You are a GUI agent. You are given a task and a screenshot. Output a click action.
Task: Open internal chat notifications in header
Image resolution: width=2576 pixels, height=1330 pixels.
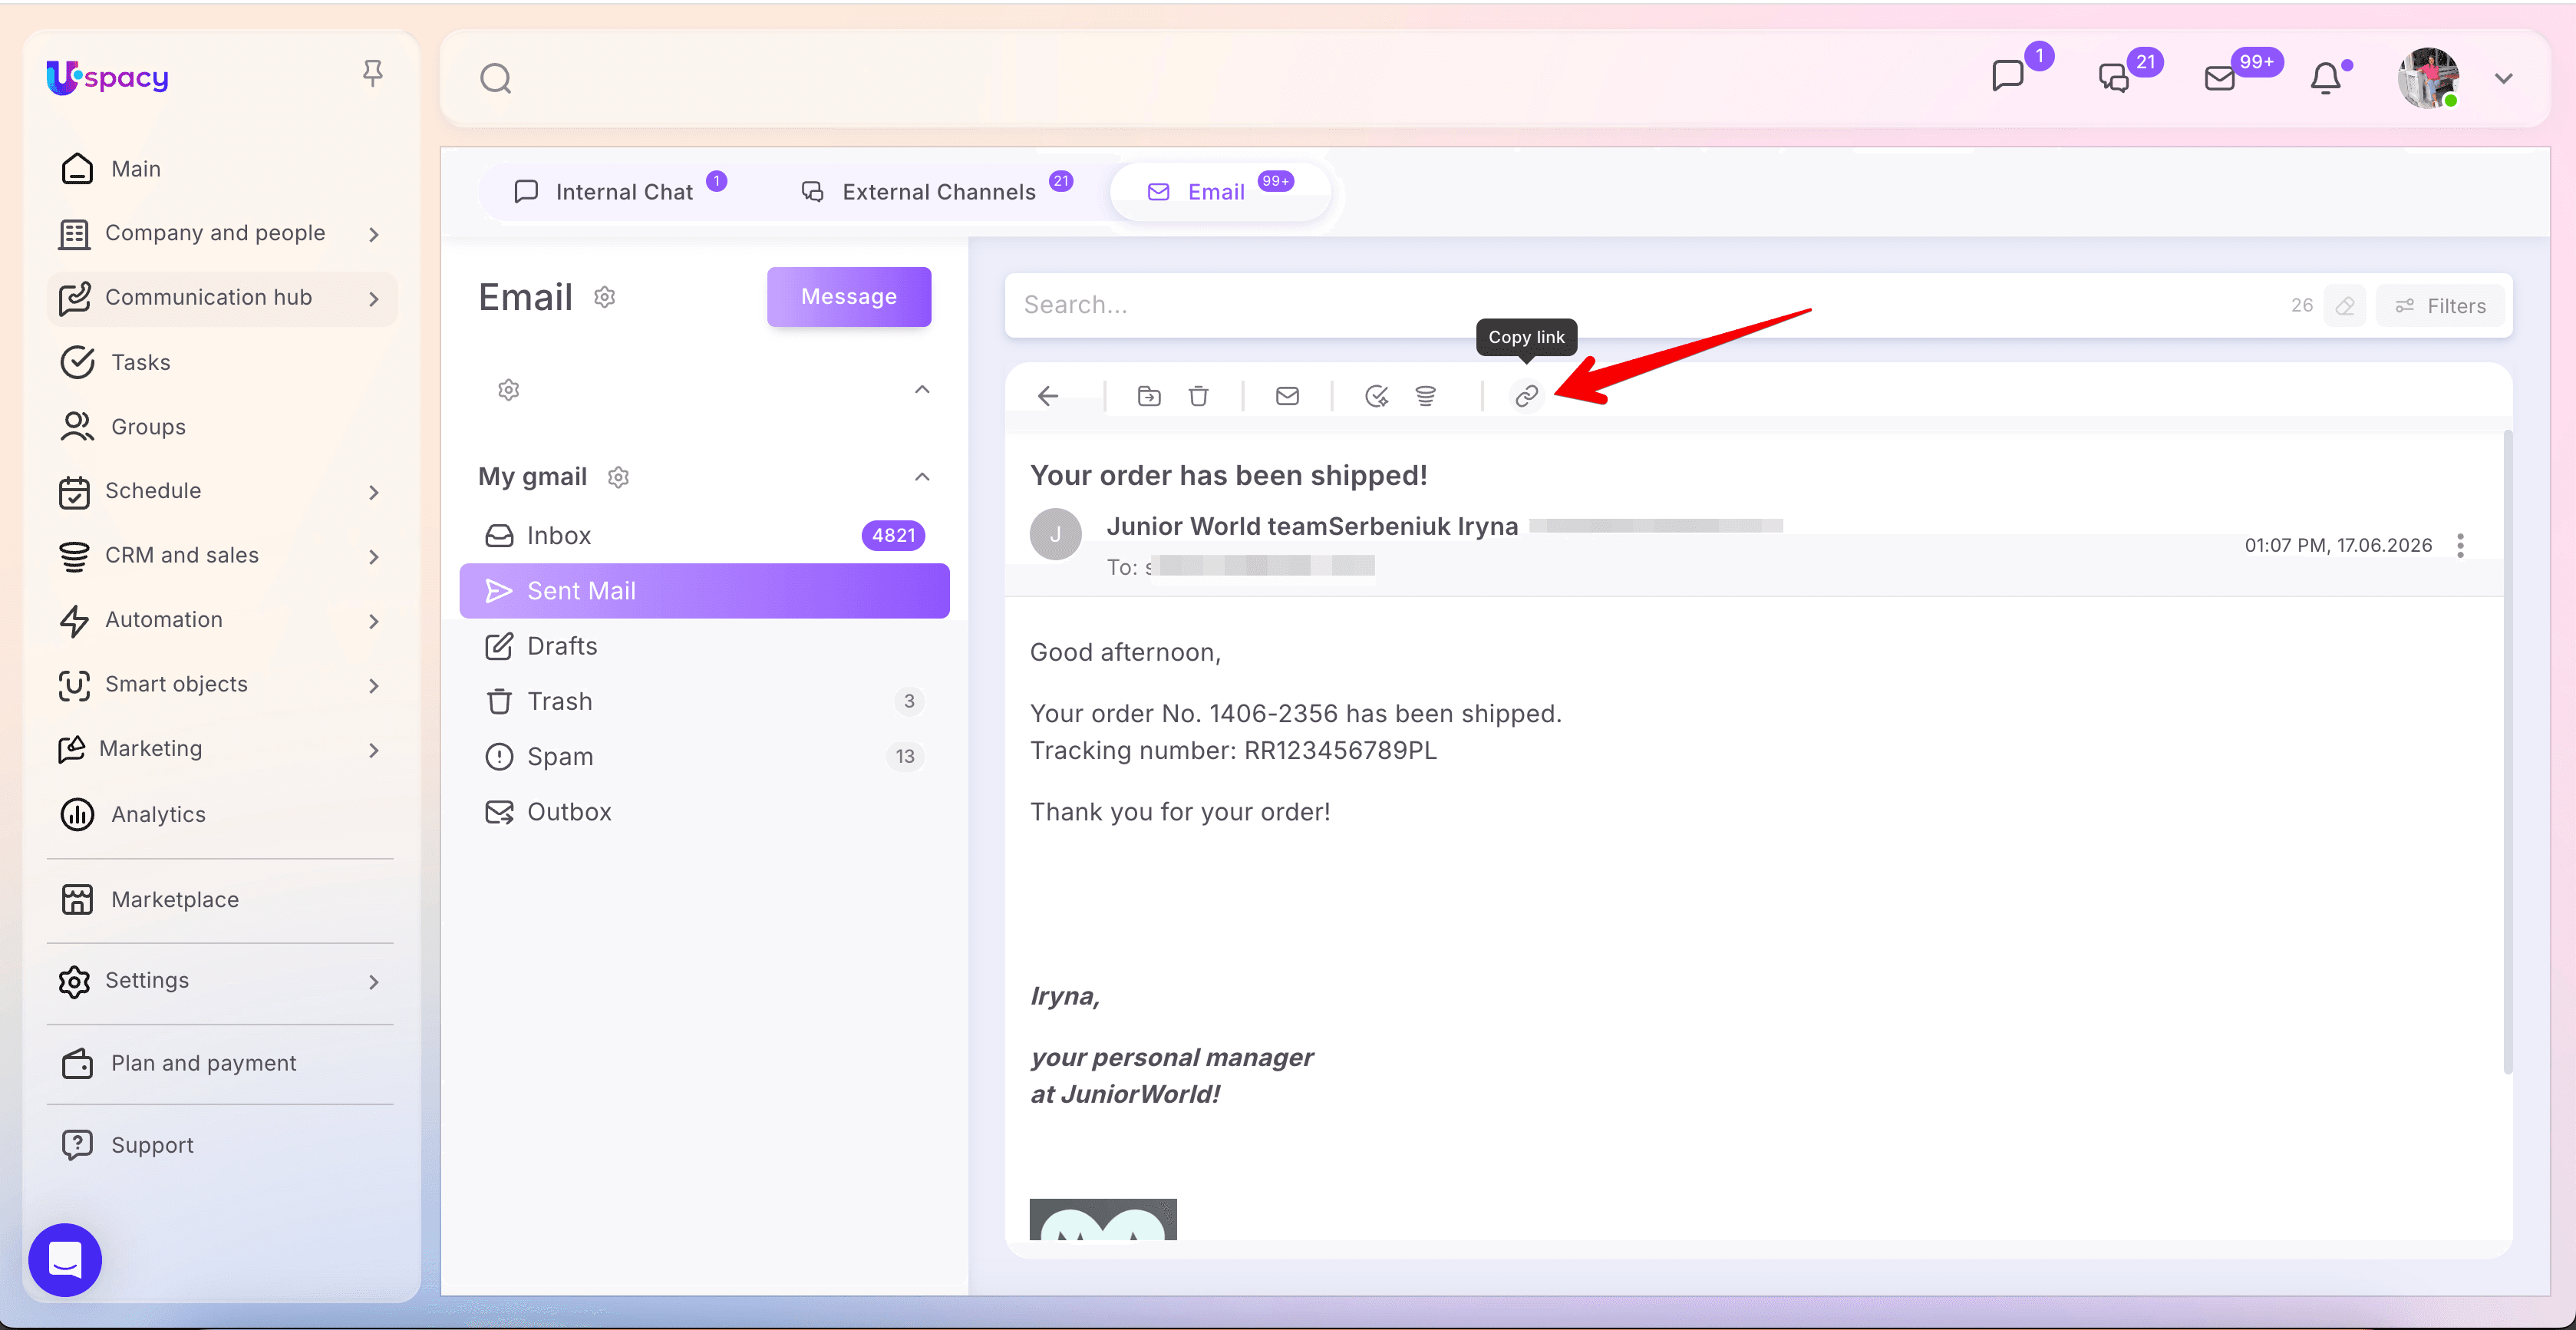pos(2008,76)
